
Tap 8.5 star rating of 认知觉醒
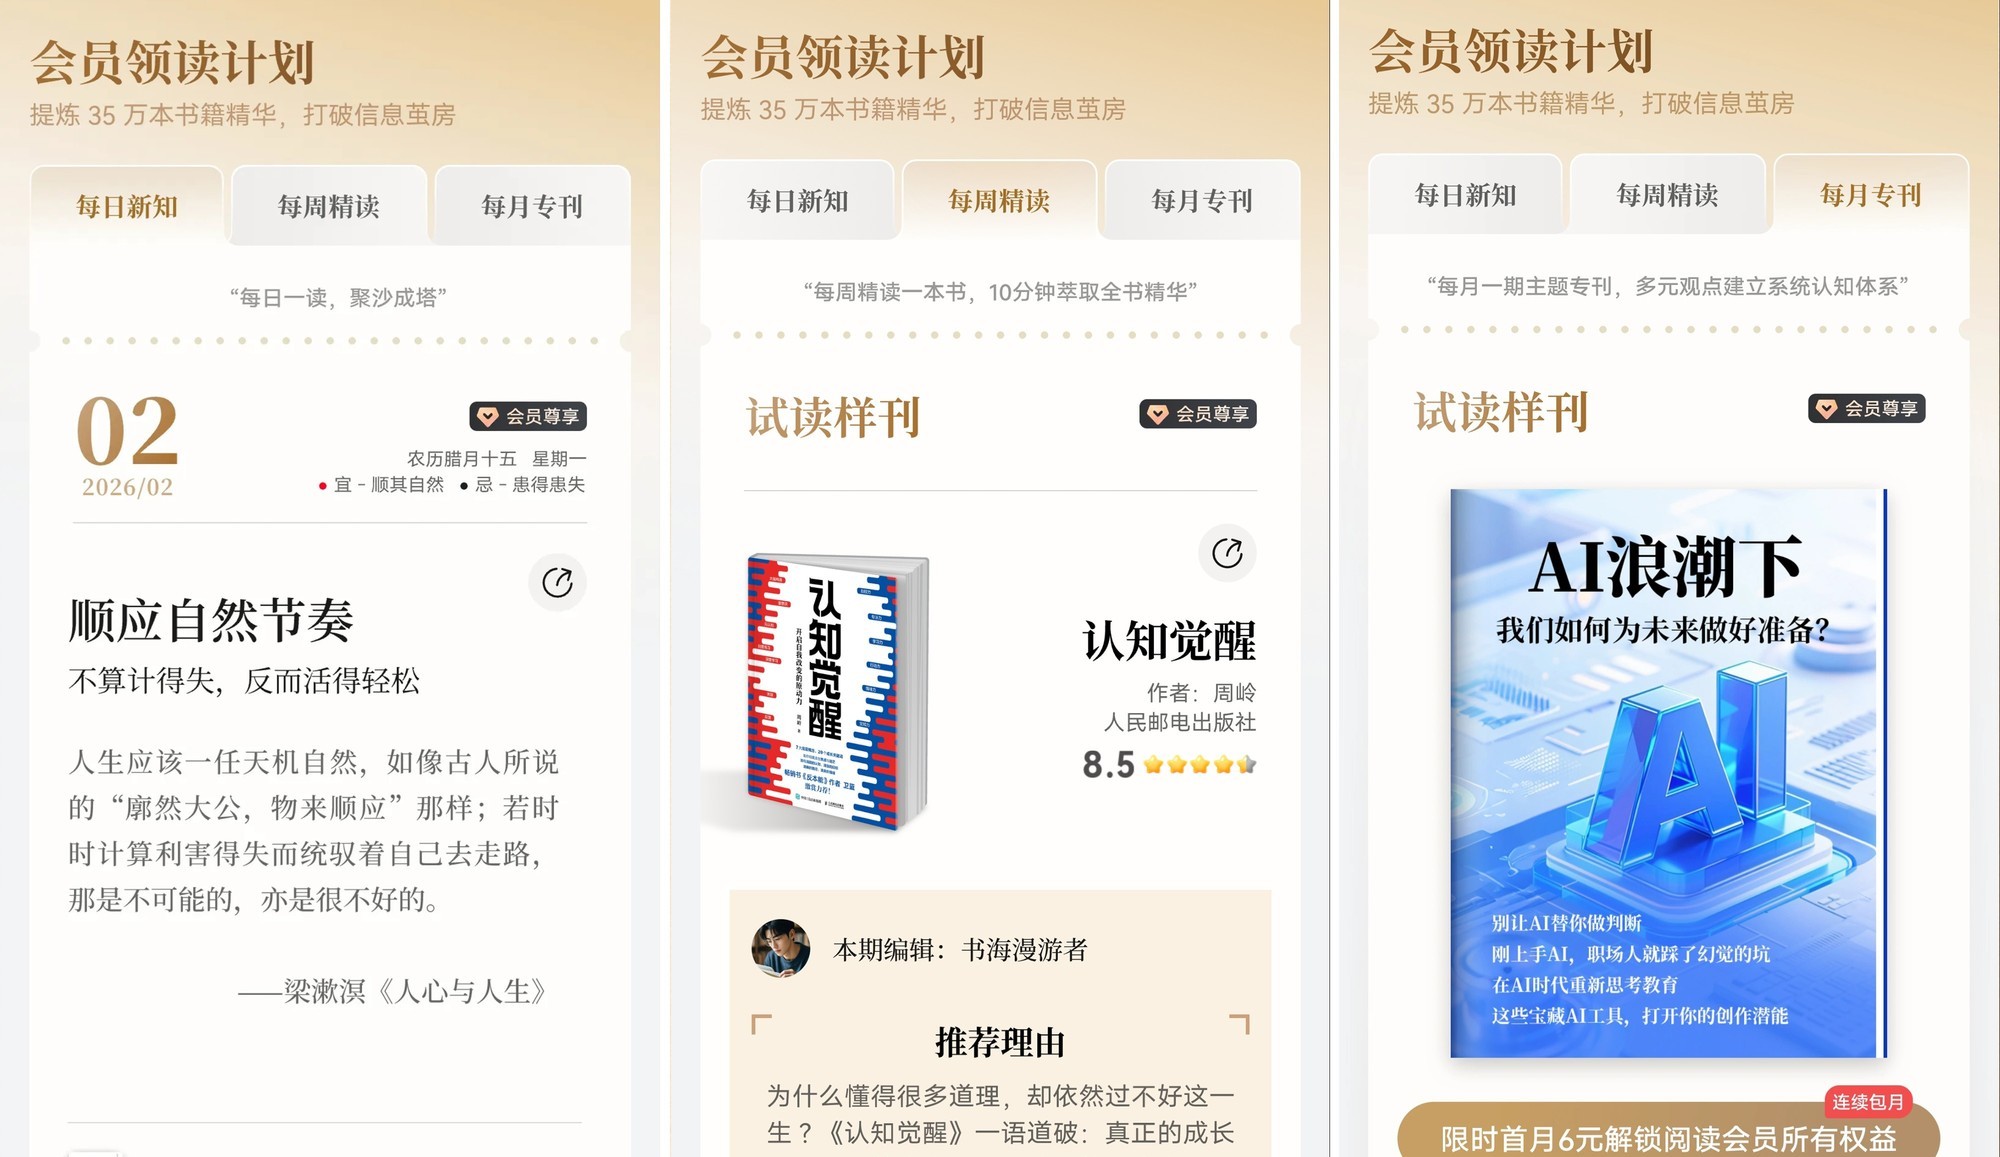(1169, 765)
